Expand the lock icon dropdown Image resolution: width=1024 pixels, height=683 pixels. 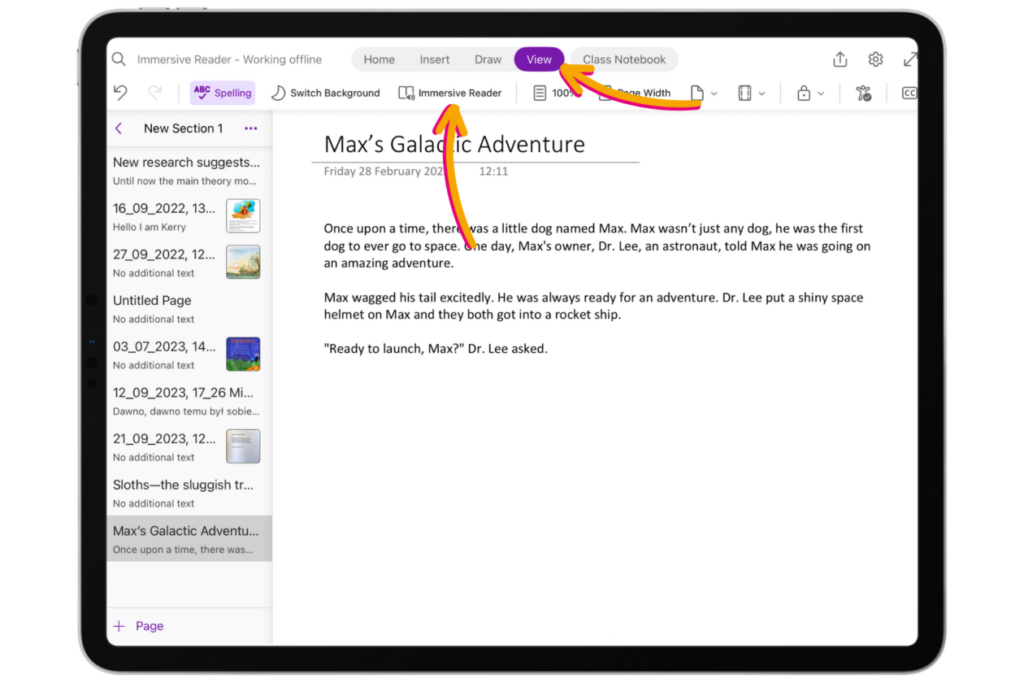pyautogui.click(x=820, y=92)
